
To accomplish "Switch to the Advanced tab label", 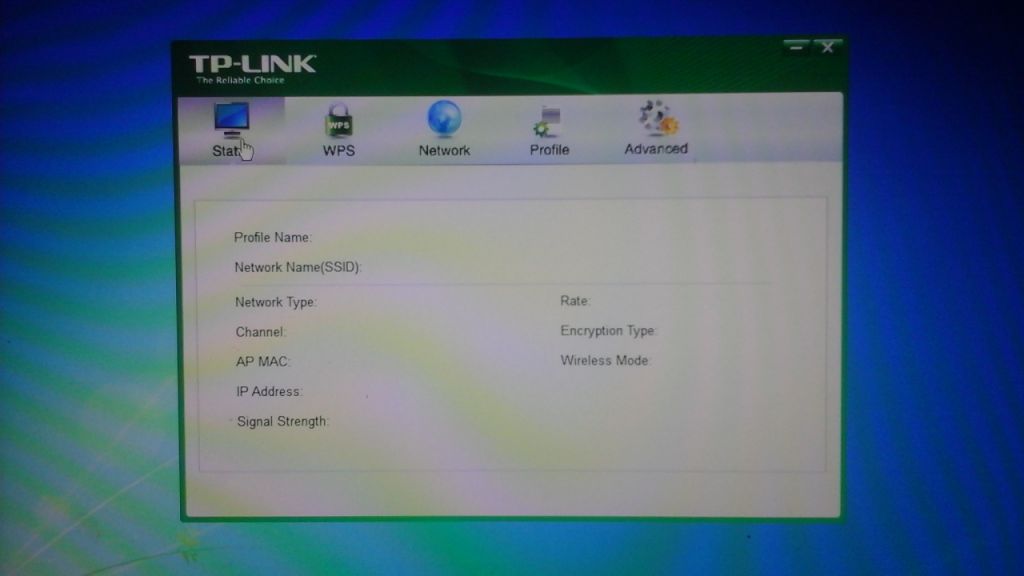I will click(656, 149).
